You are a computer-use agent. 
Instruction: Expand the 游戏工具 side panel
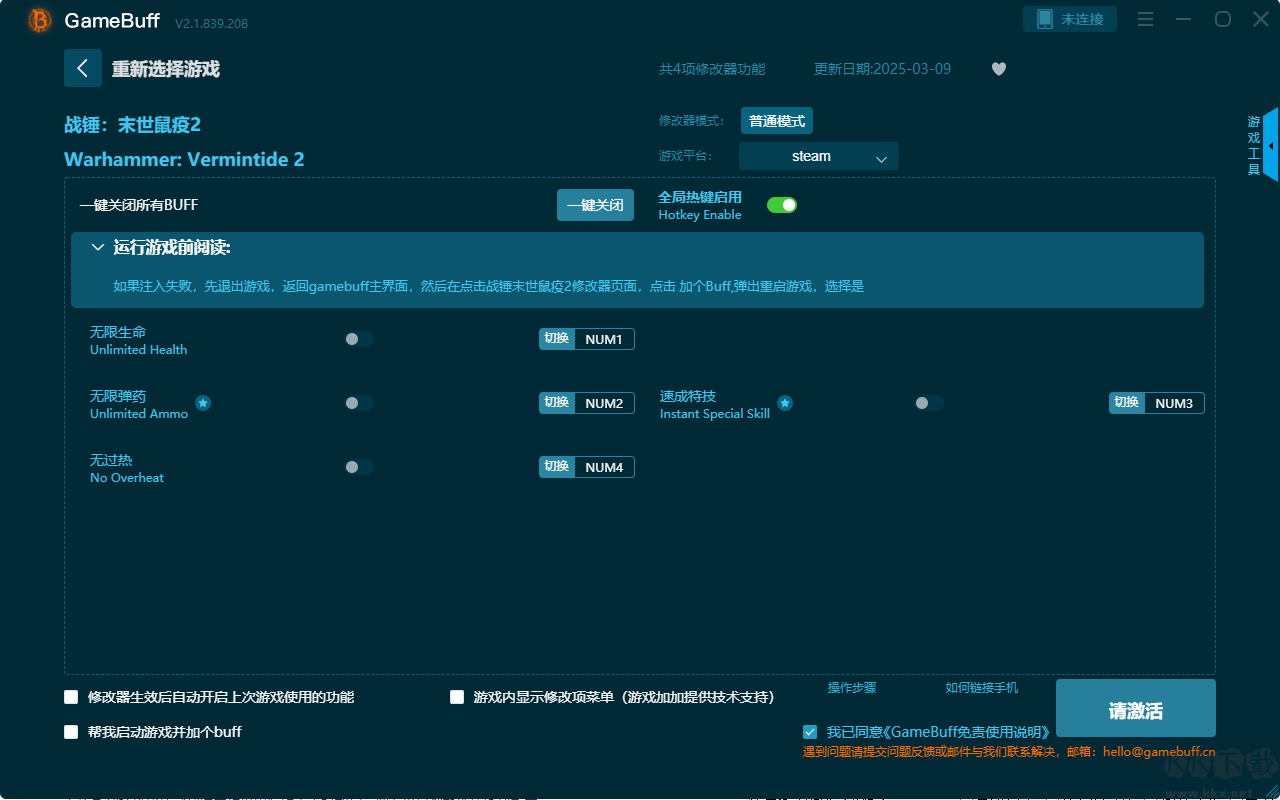click(x=1270, y=145)
